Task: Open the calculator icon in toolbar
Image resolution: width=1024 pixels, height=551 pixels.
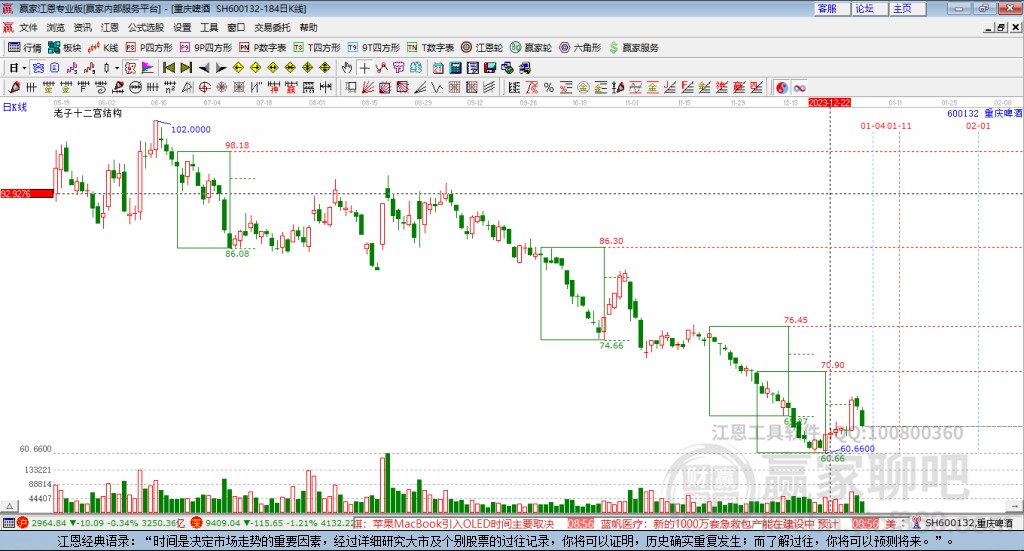Action: [x=455, y=68]
